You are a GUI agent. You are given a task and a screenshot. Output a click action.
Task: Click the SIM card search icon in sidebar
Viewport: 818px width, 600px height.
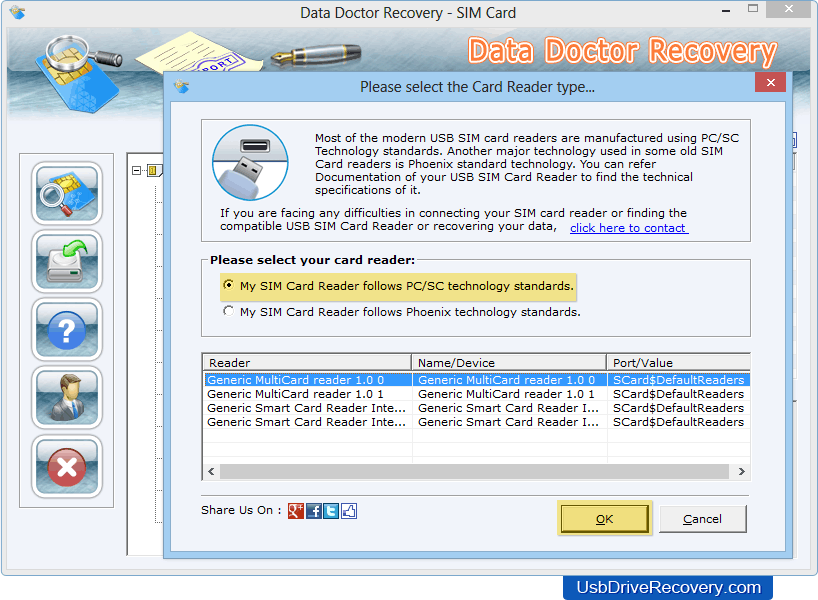pos(67,193)
